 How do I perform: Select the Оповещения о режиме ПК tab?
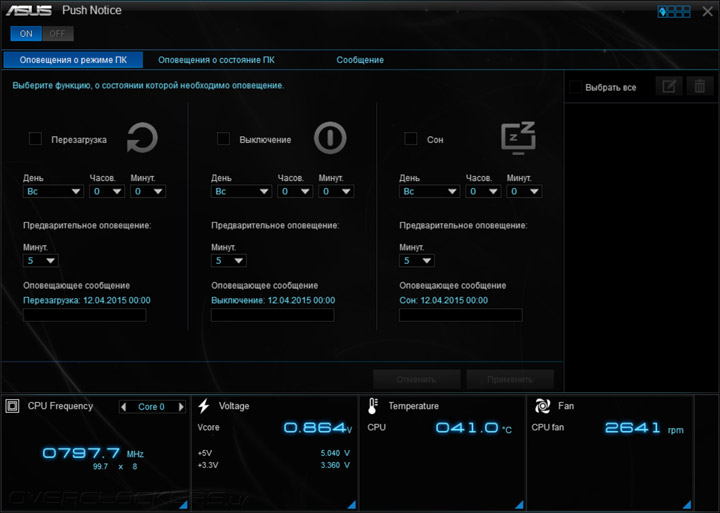(73, 60)
